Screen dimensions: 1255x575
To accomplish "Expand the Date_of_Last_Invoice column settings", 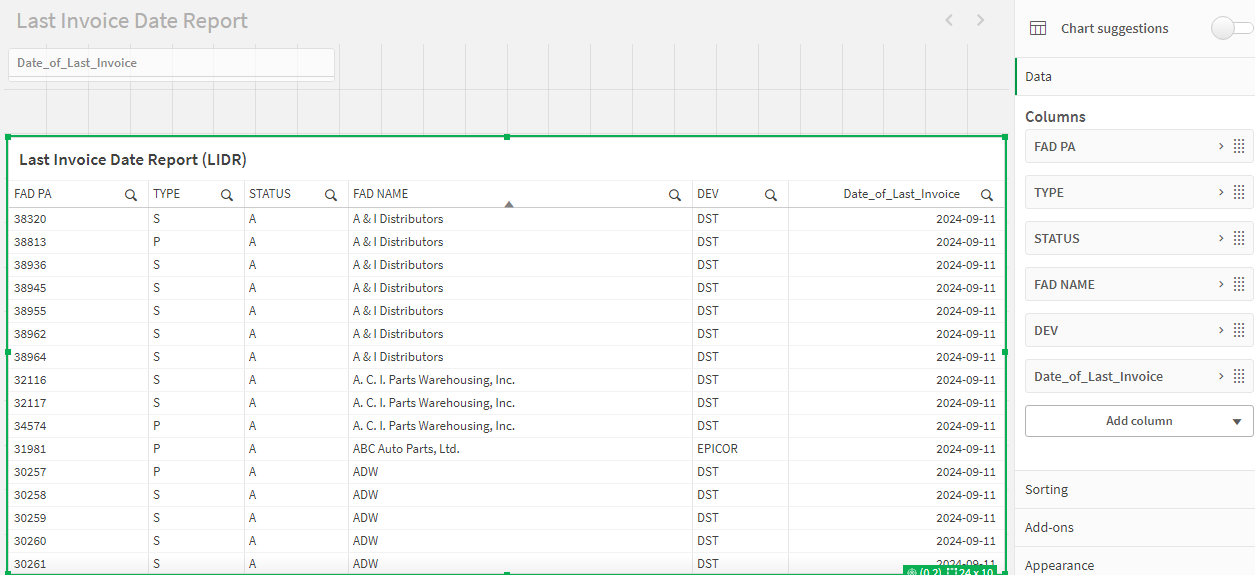I will coord(1221,376).
